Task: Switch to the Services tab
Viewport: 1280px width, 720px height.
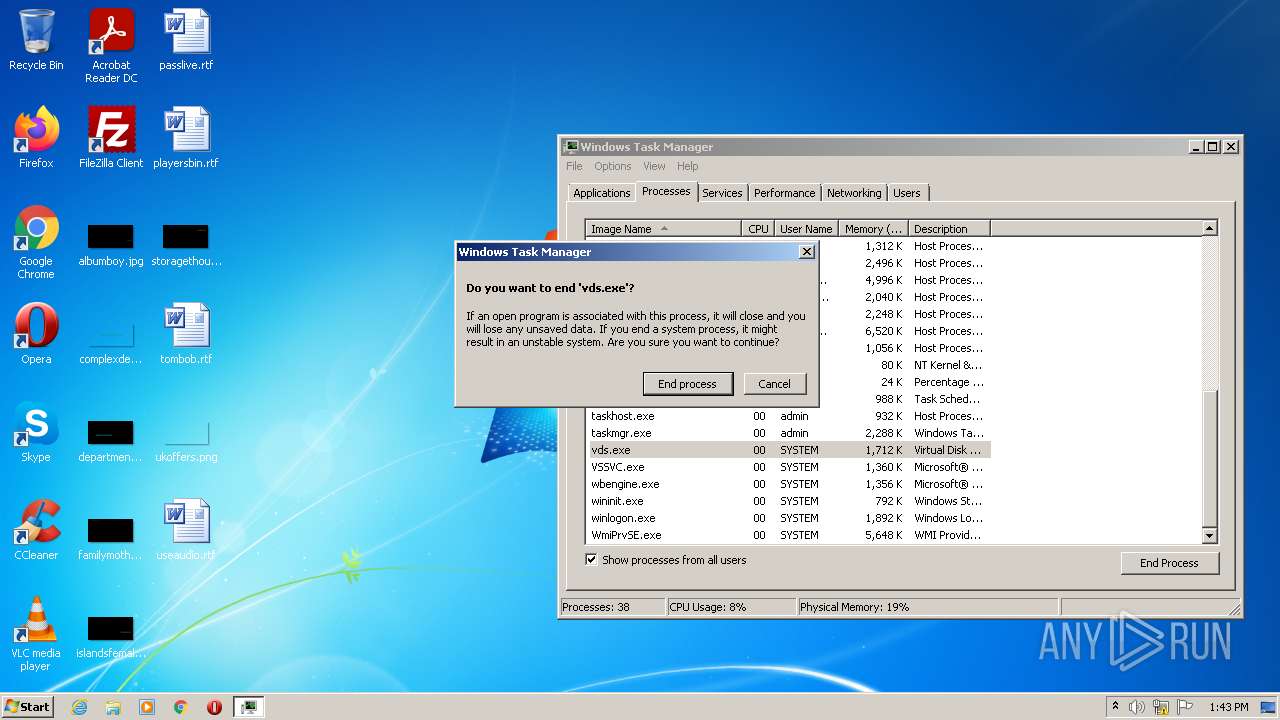Action: (722, 193)
